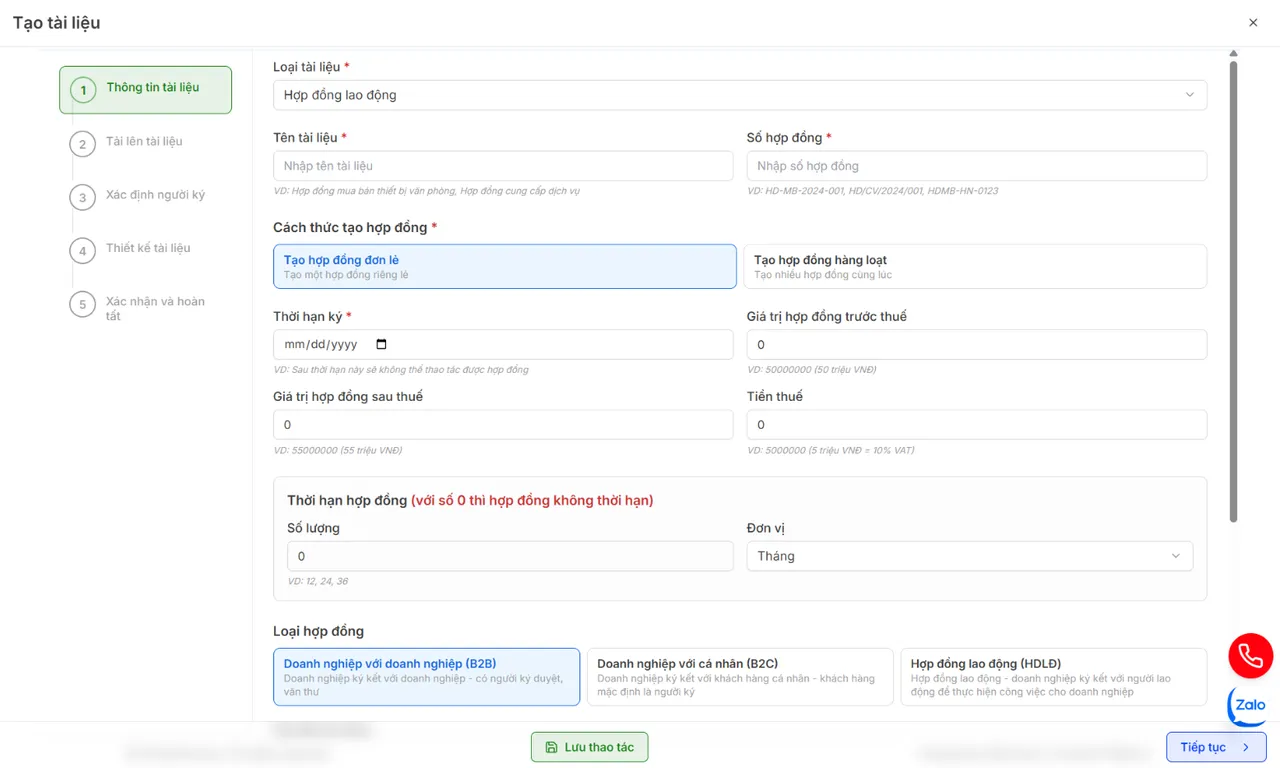The height and width of the screenshot is (768, 1280).
Task: Click the vertical scrollbar of the form
Action: [1233, 290]
